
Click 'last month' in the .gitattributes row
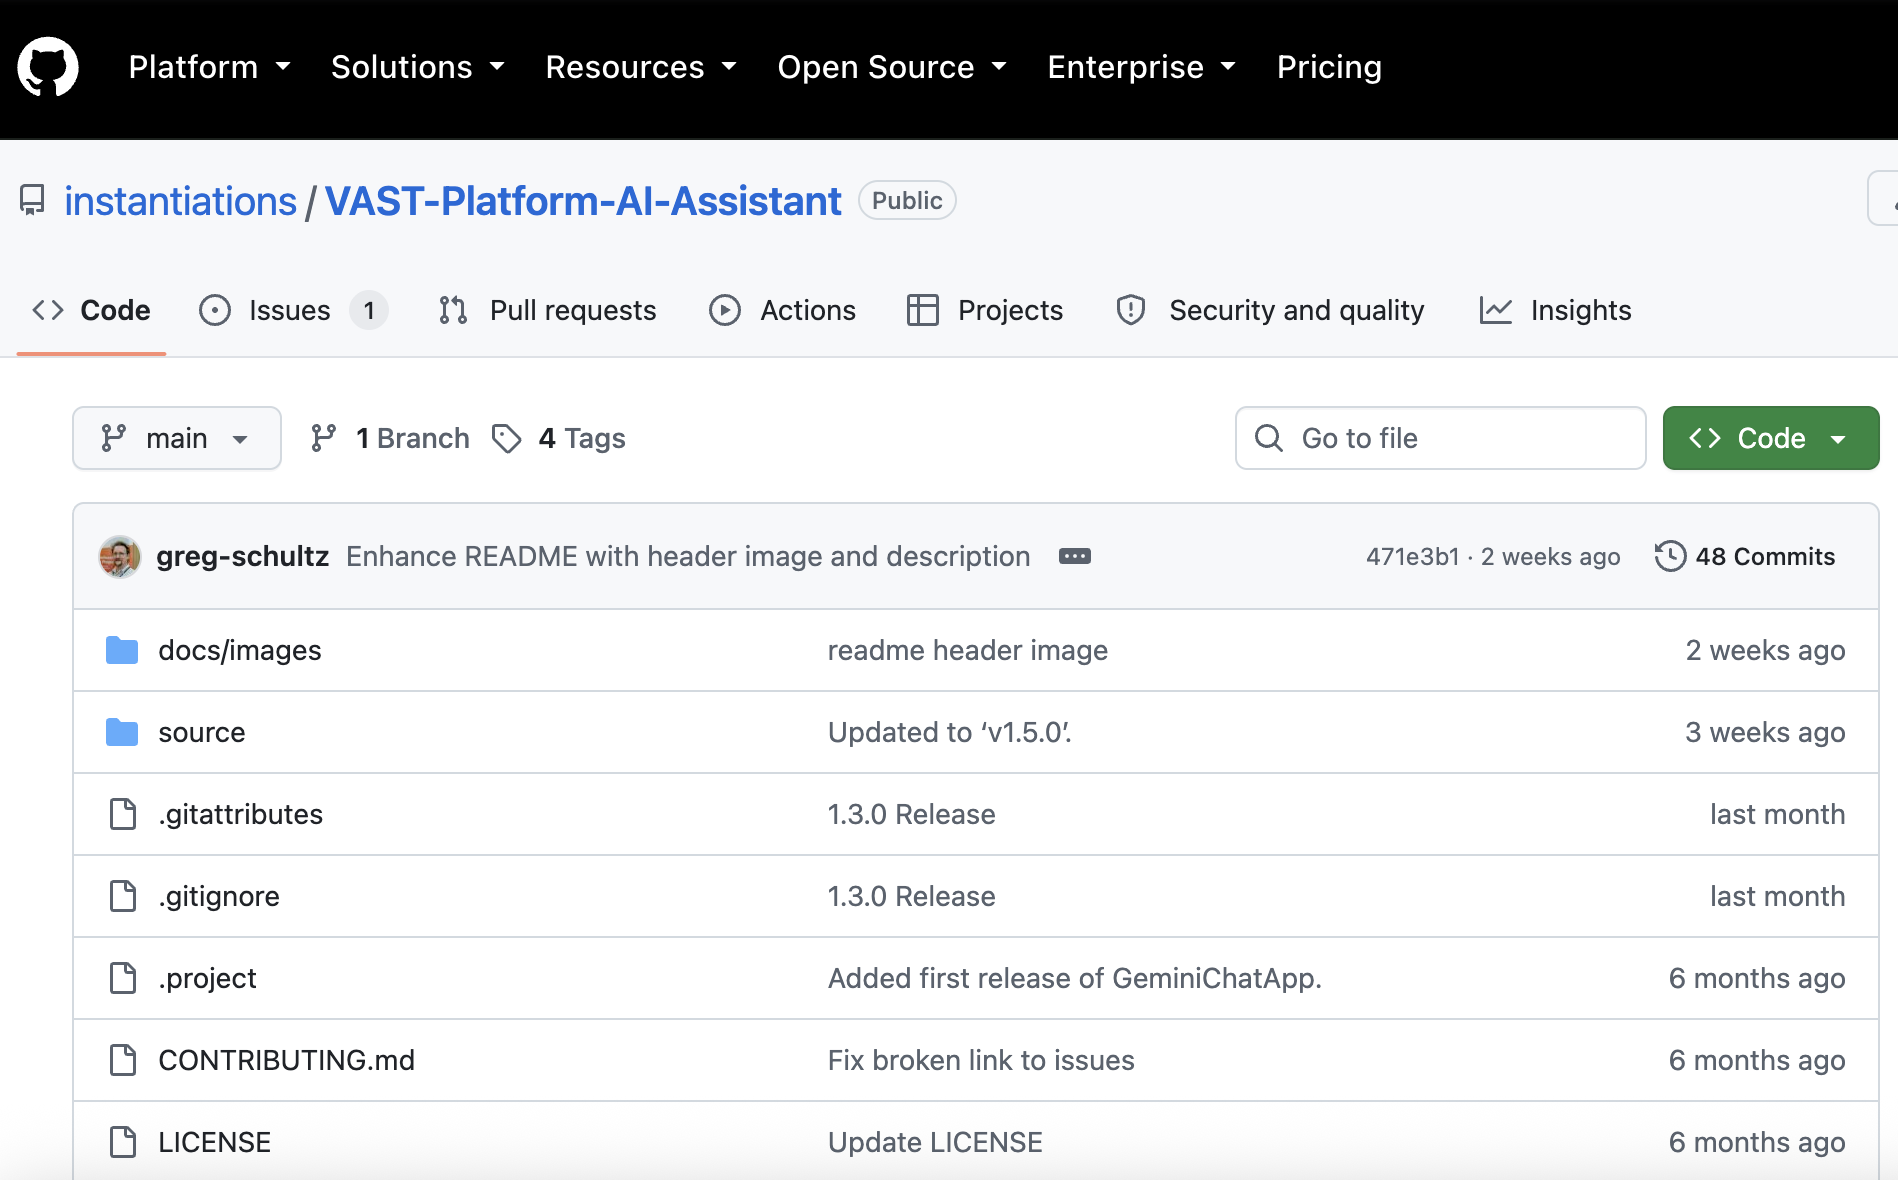1778,814
